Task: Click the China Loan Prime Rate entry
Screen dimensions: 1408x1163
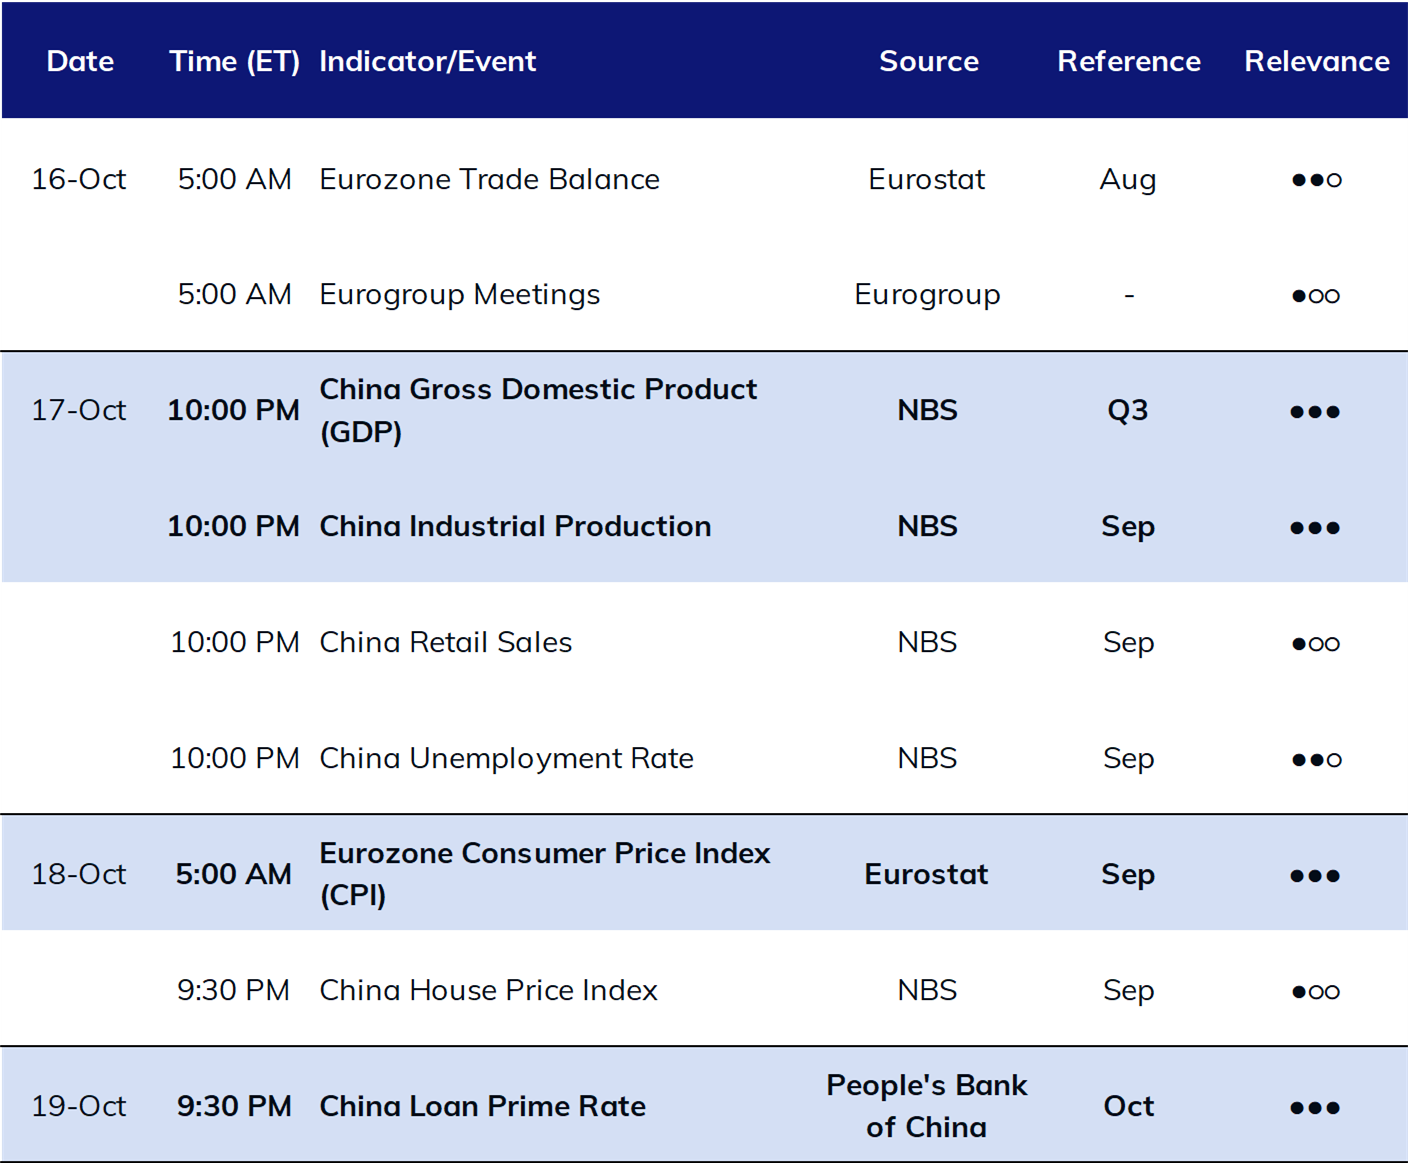Action: pyautogui.click(x=482, y=1106)
